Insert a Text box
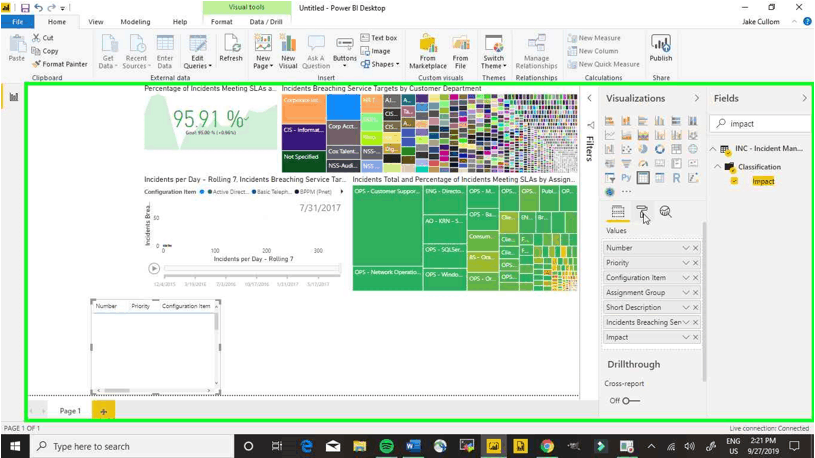Image resolution: width=815 pixels, height=458 pixels. [x=379, y=38]
